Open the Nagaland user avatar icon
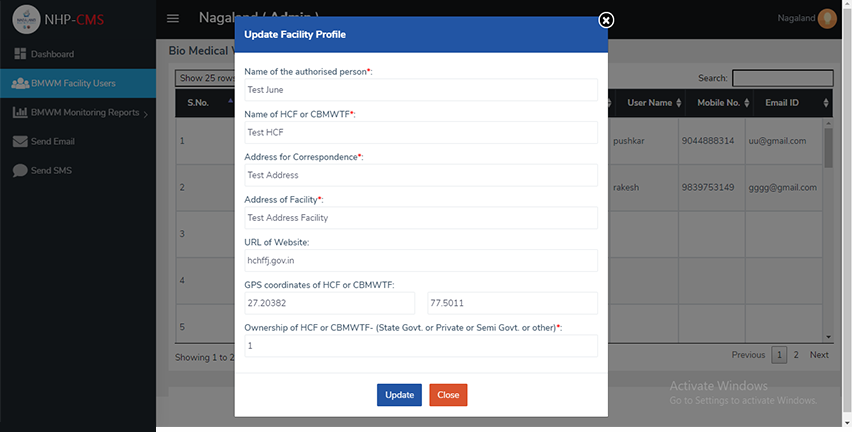 tap(827, 18)
